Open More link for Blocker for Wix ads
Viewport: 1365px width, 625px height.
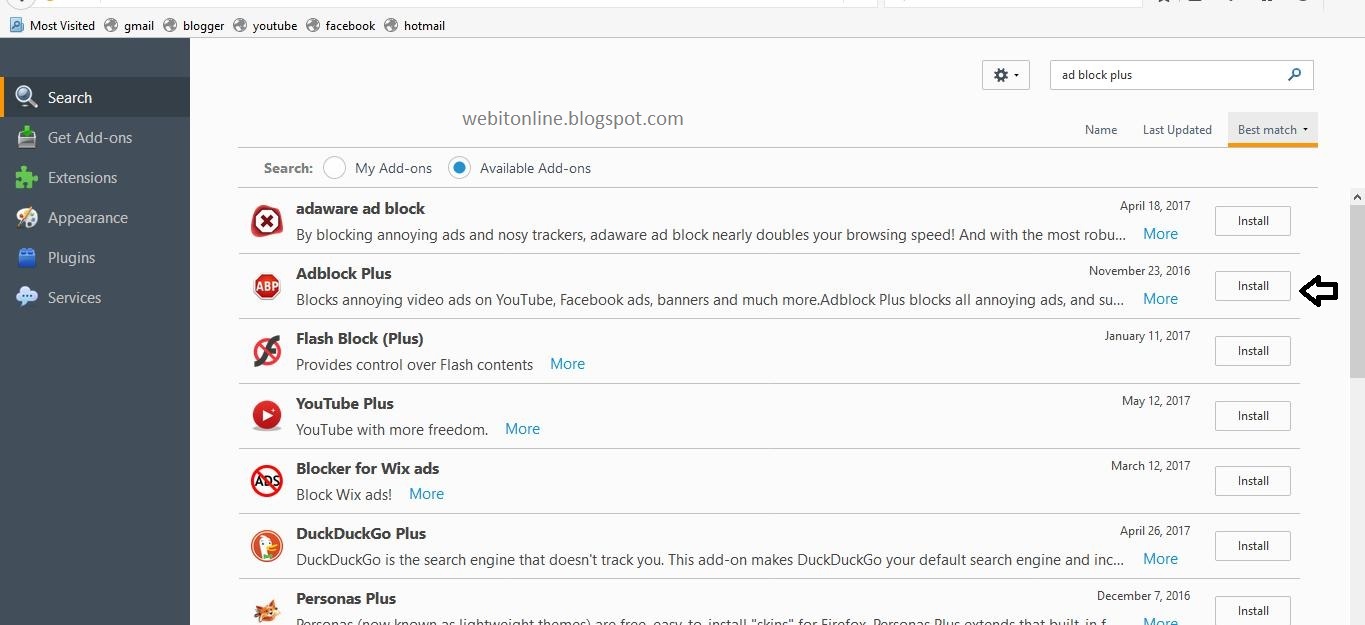[x=426, y=494]
